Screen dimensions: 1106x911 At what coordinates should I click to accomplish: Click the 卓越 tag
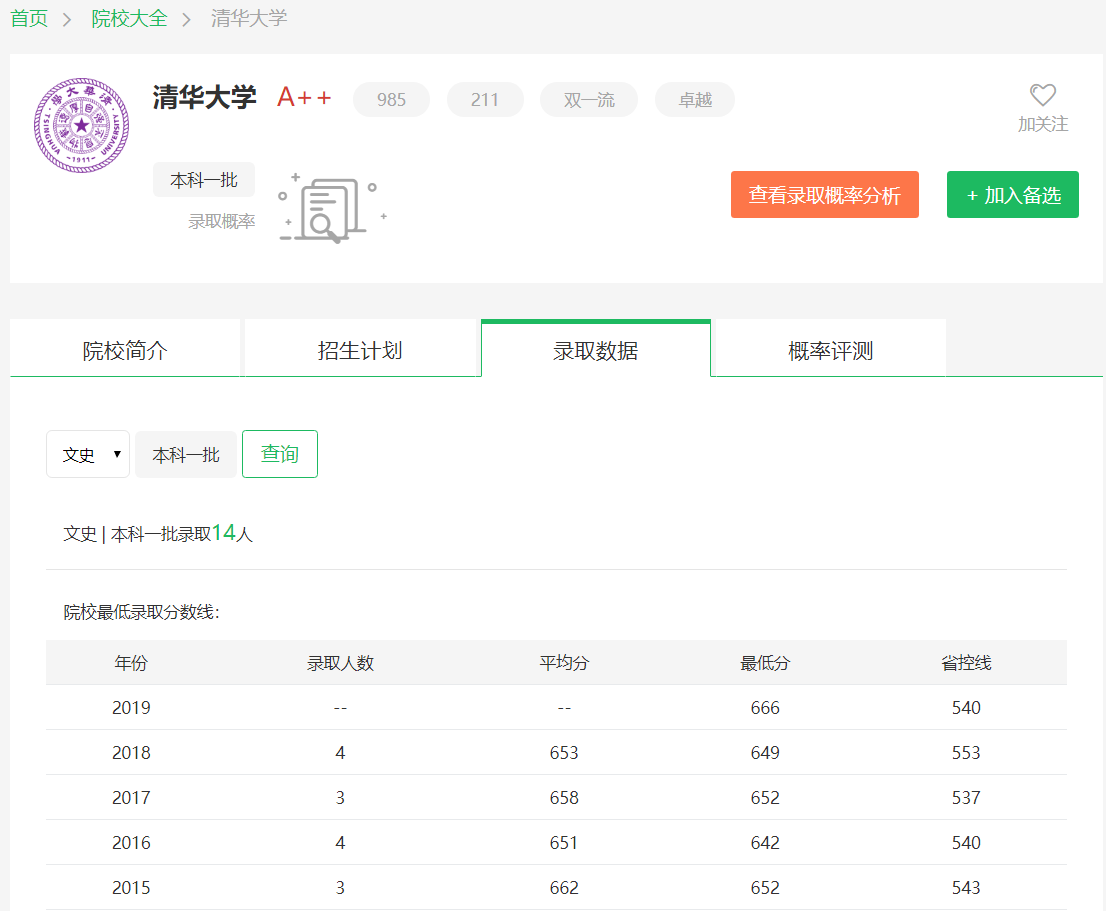tap(695, 99)
